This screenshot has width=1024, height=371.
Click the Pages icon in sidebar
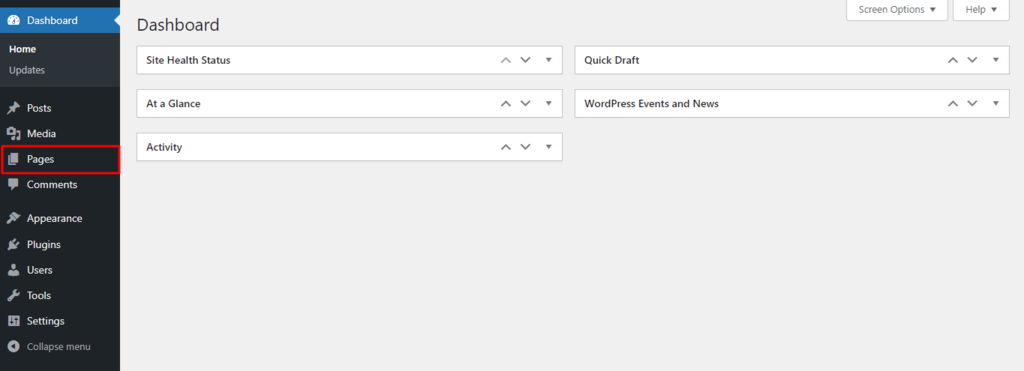coord(14,159)
